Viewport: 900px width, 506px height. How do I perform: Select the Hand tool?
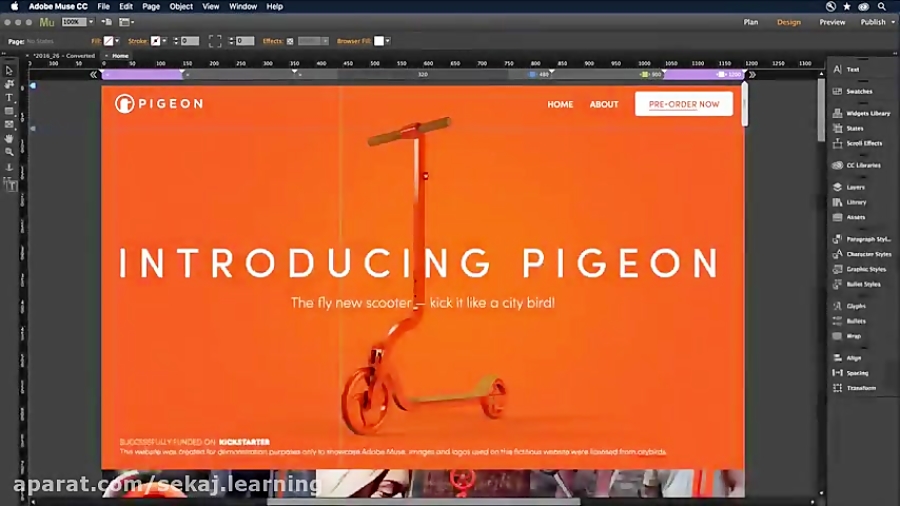click(9, 138)
